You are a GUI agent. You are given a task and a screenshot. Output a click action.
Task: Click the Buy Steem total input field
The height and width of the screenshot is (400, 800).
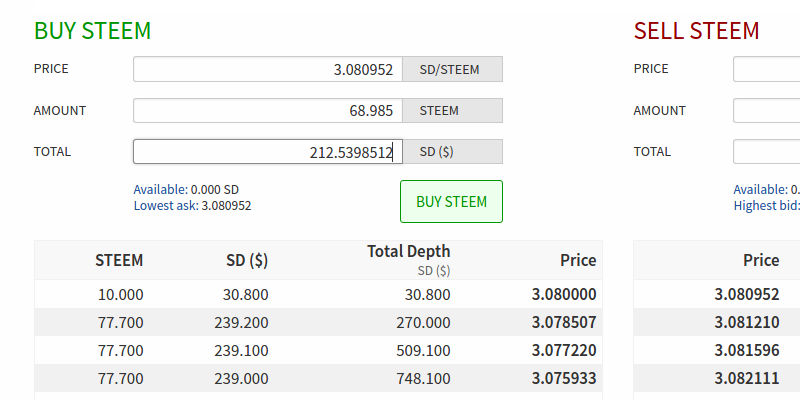coord(268,152)
